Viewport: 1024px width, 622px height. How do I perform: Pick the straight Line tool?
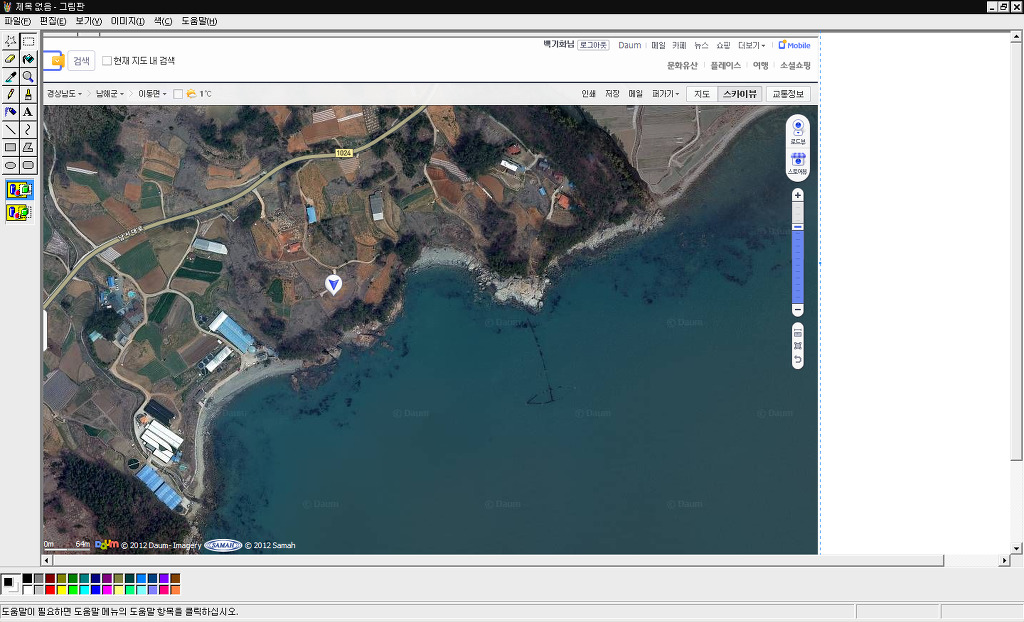coord(10,129)
